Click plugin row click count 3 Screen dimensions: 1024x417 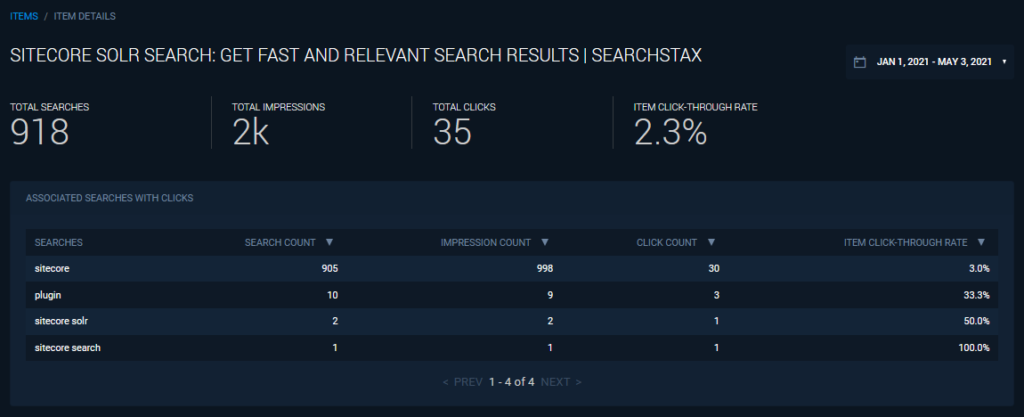[716, 295]
